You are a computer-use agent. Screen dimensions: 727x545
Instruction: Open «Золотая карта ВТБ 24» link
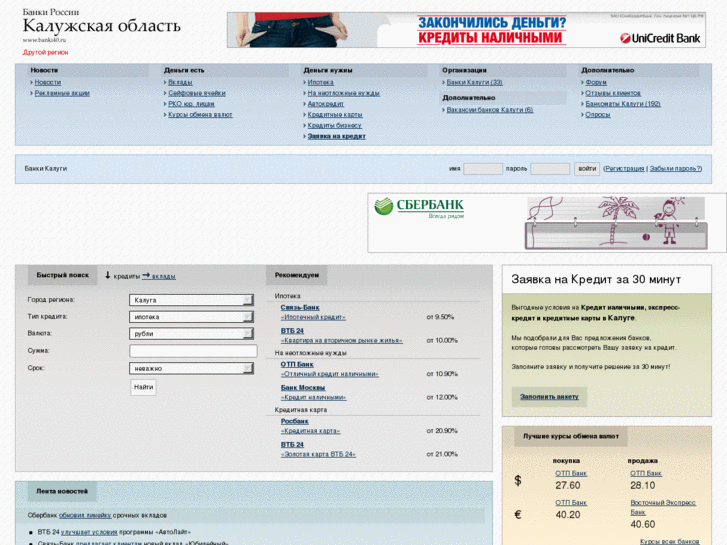[x=318, y=454]
